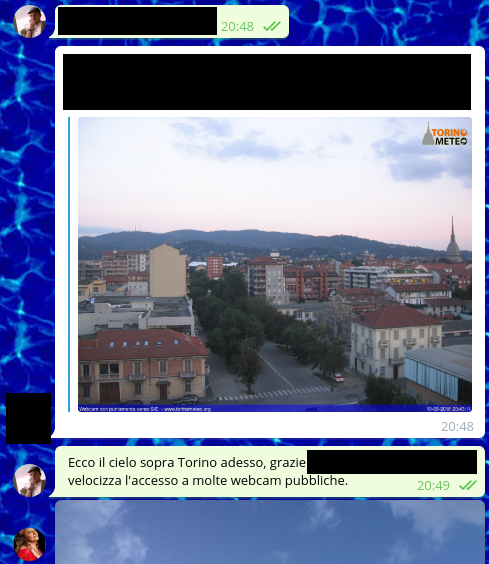This screenshot has width=489, height=564.
Task: Click the redacted link text above webcam image
Action: [x=267, y=82]
